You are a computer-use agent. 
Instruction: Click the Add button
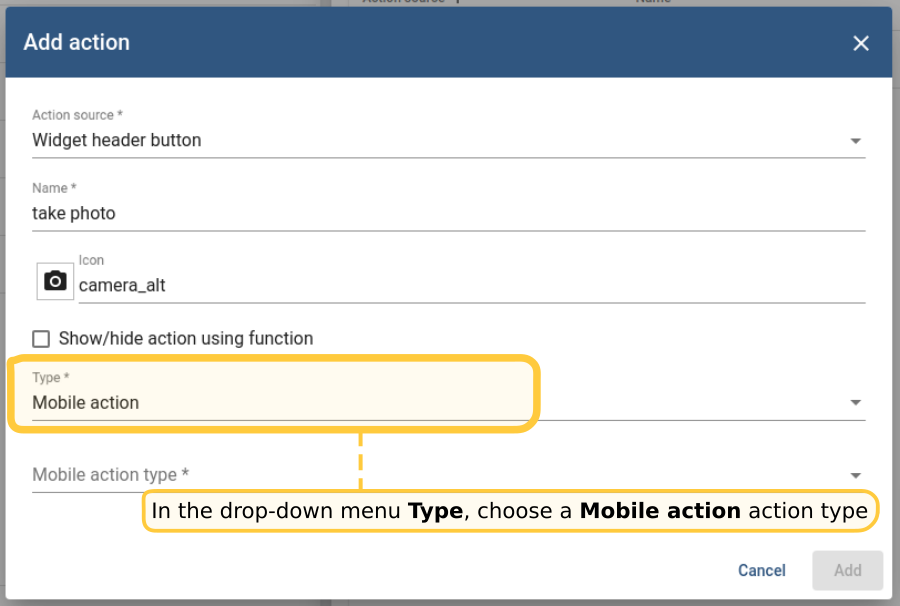tap(847, 570)
